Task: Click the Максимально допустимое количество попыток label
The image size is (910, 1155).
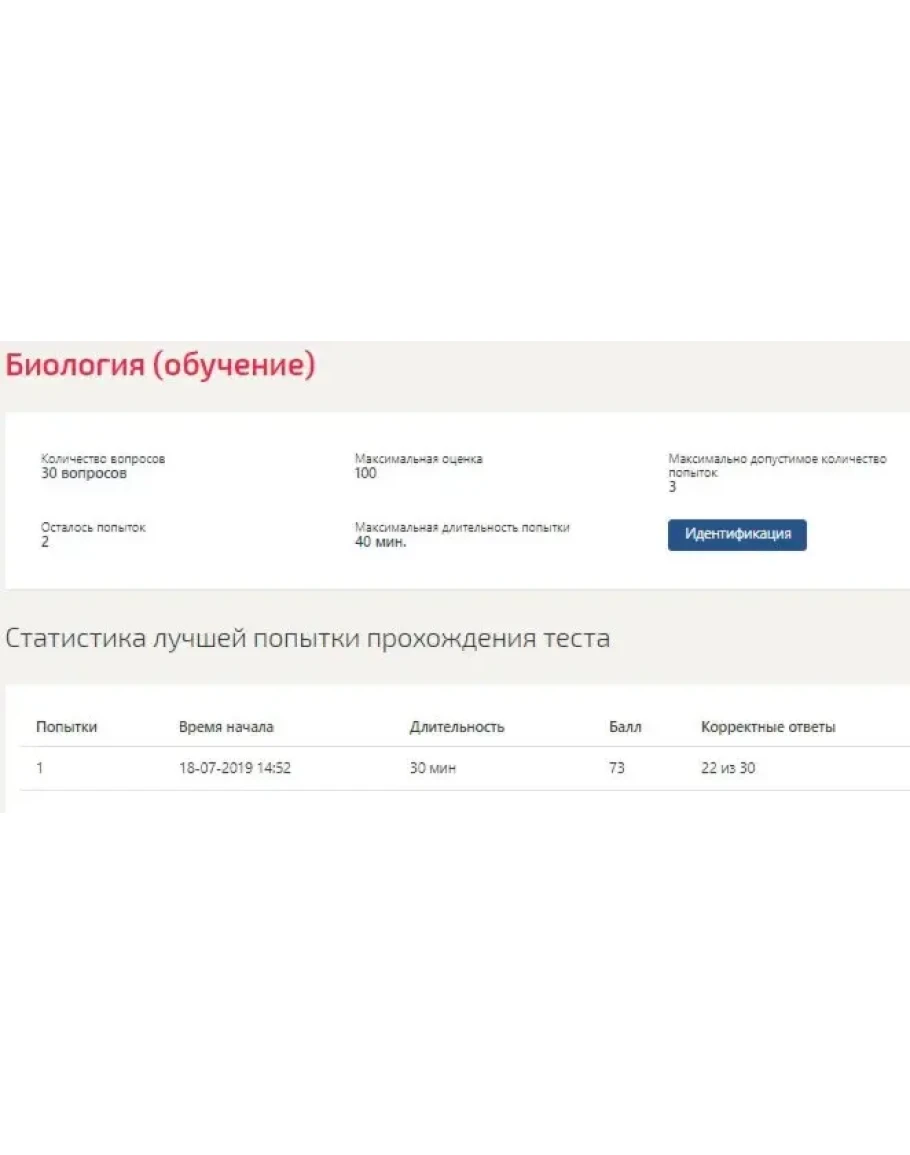Action: click(x=777, y=465)
